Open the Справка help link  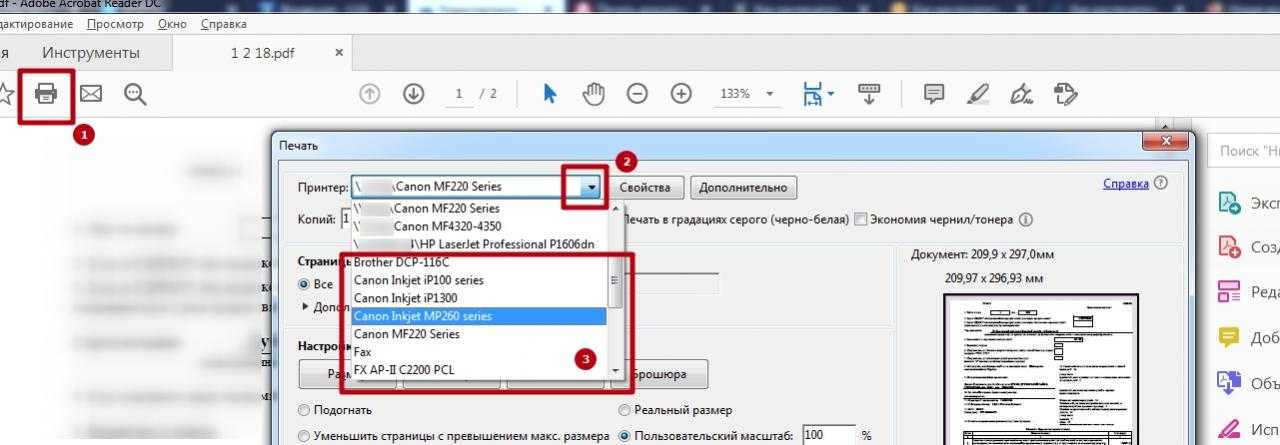[1125, 184]
